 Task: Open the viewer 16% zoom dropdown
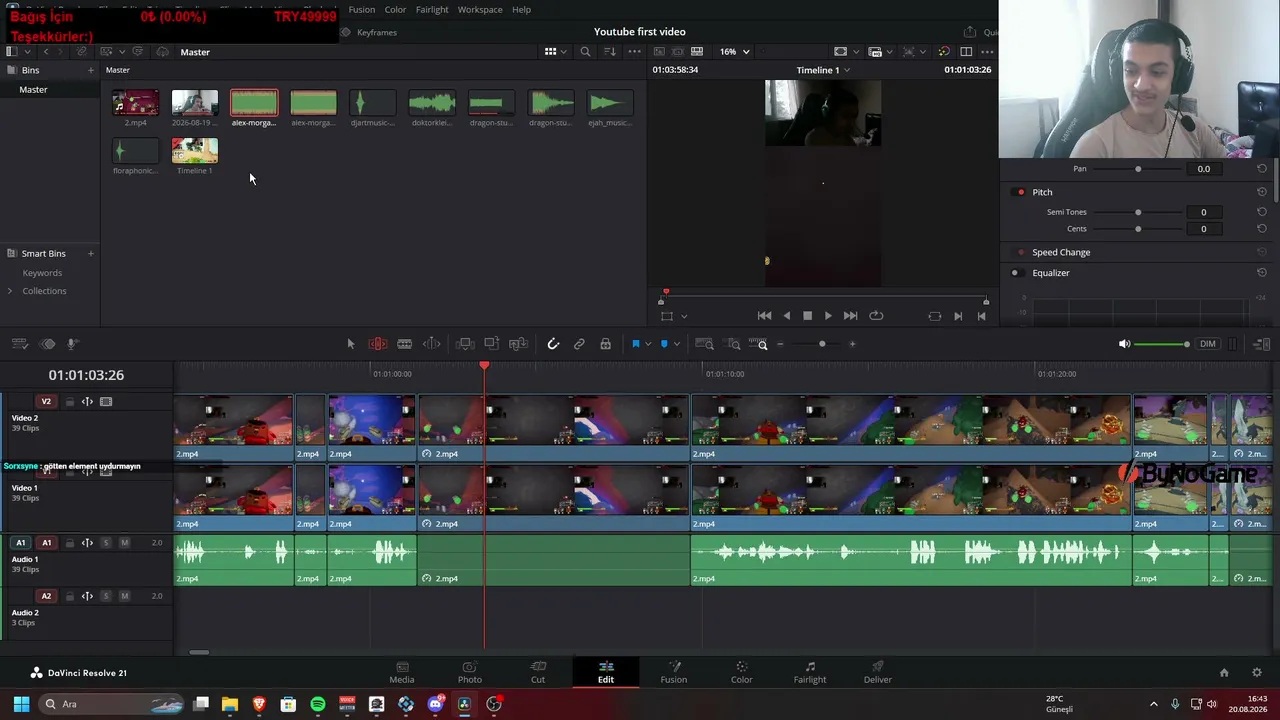(x=735, y=52)
